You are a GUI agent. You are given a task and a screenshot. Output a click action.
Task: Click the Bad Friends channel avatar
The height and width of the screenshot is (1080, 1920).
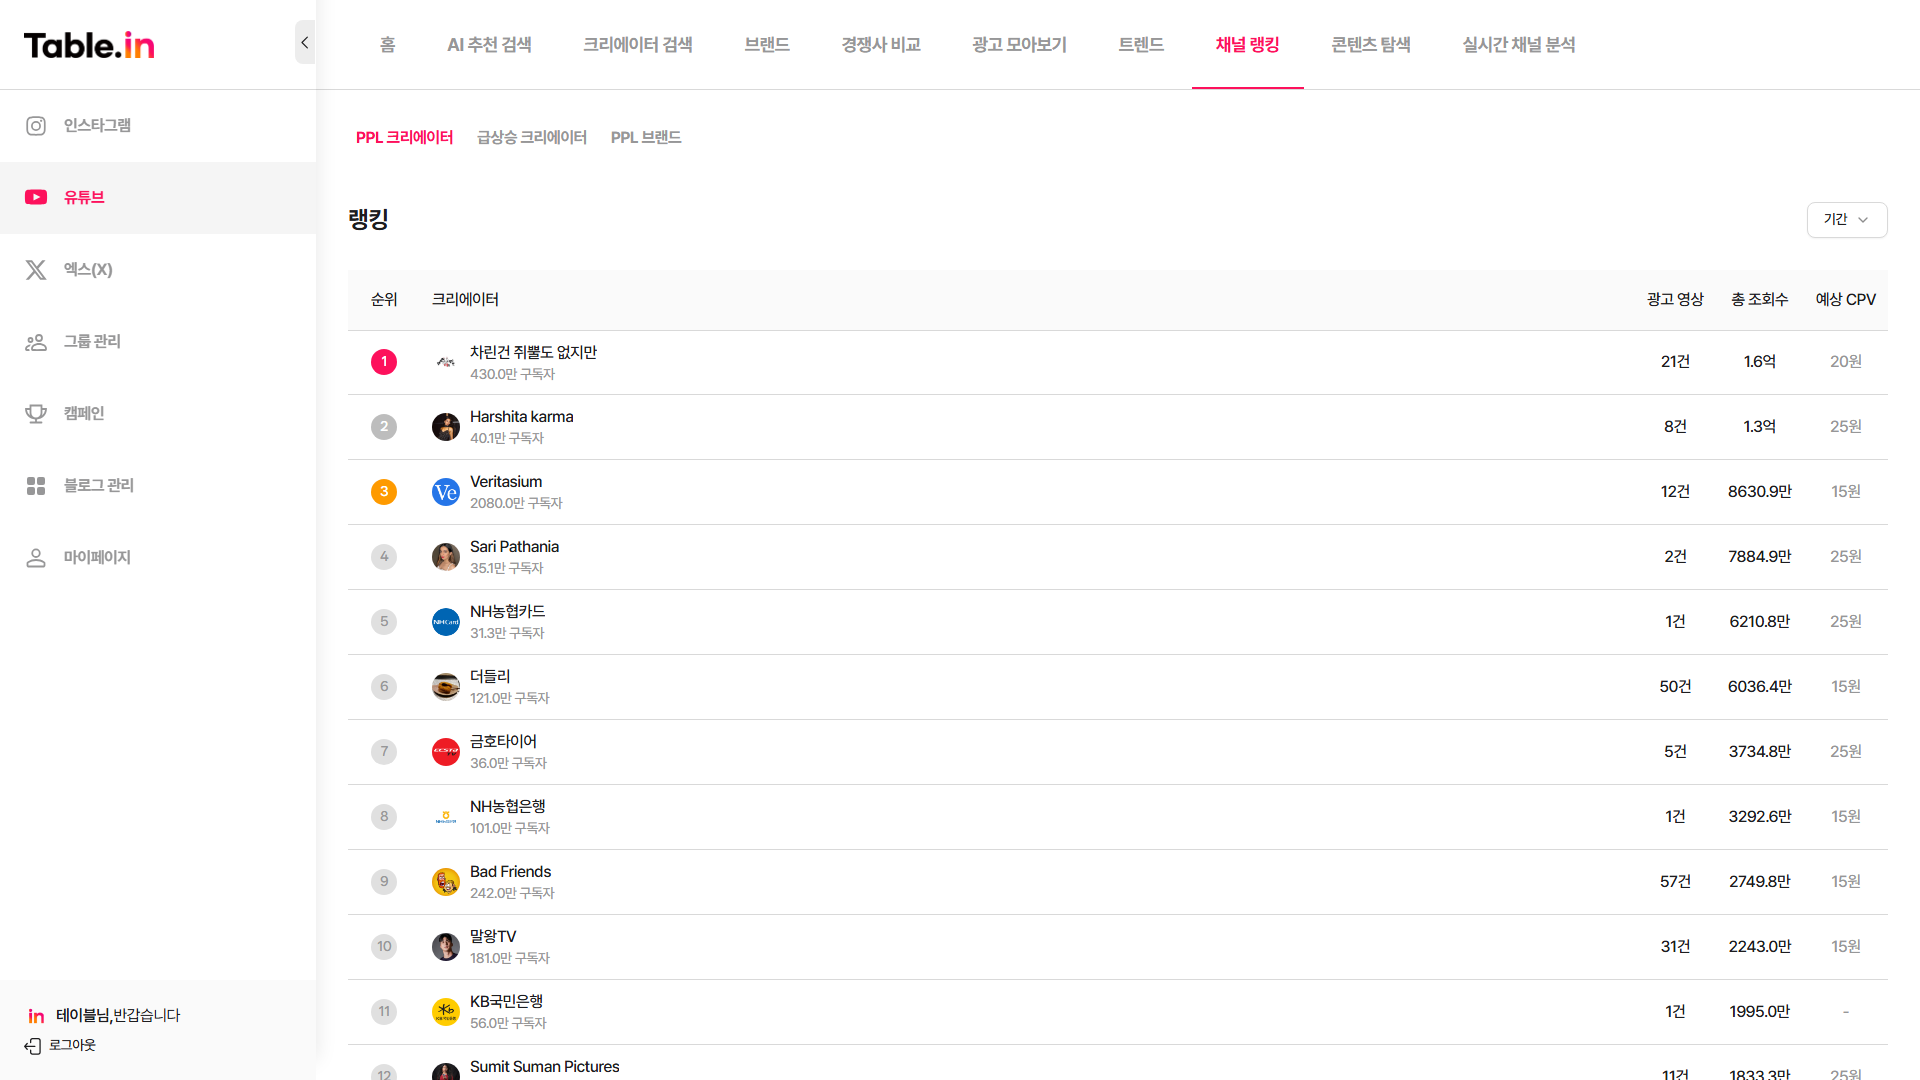click(x=446, y=882)
